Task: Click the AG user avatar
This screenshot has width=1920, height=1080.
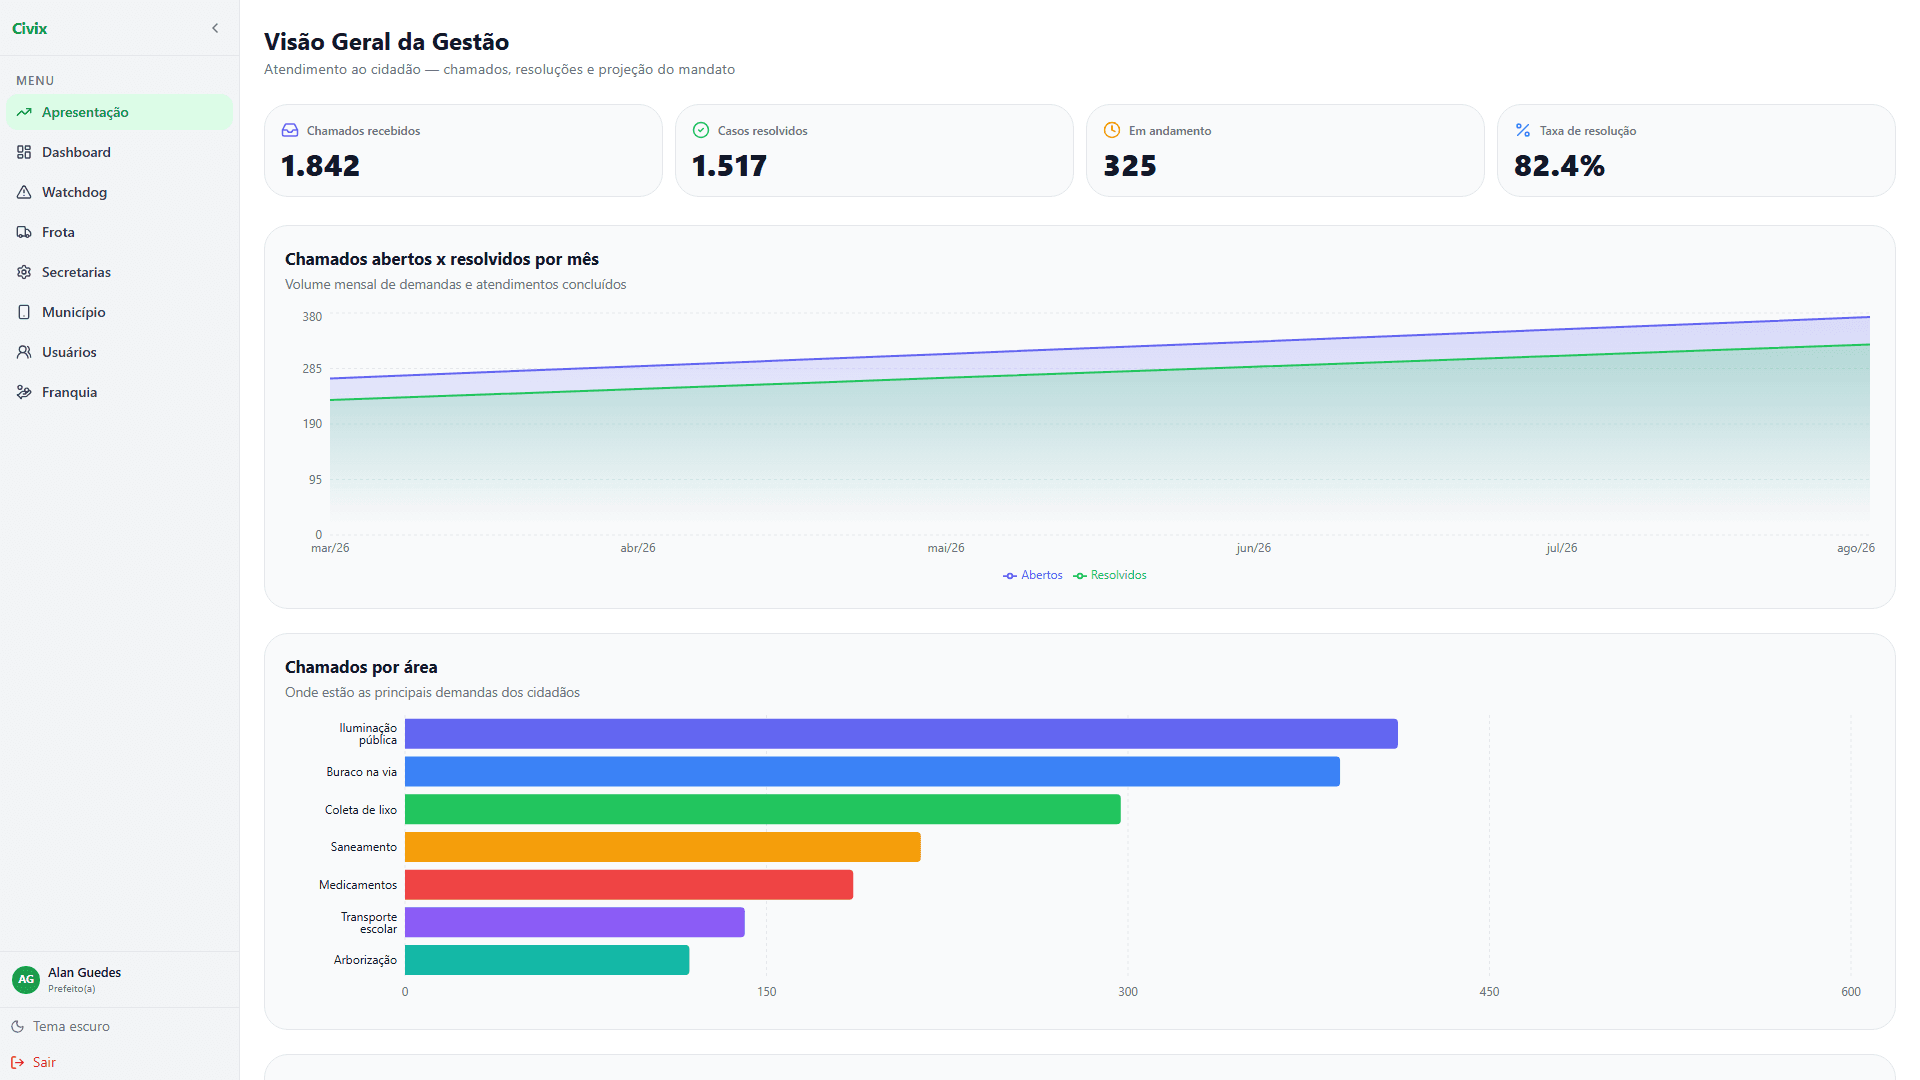Action: 26,979
